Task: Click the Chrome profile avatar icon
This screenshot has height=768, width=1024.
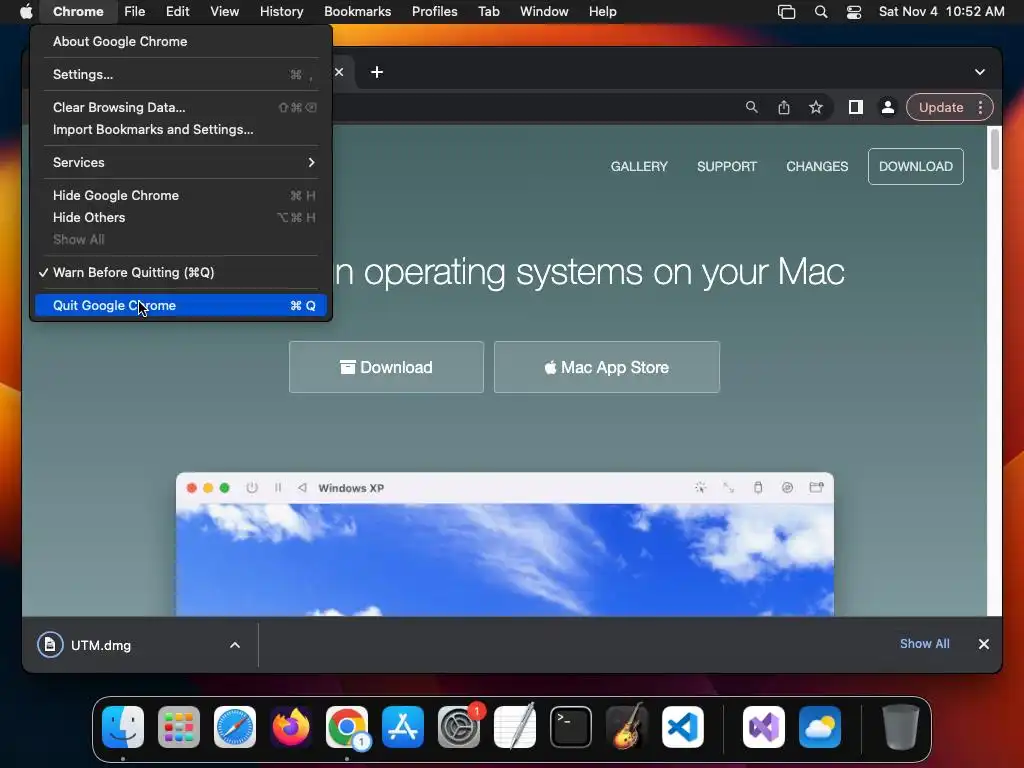Action: point(888,107)
